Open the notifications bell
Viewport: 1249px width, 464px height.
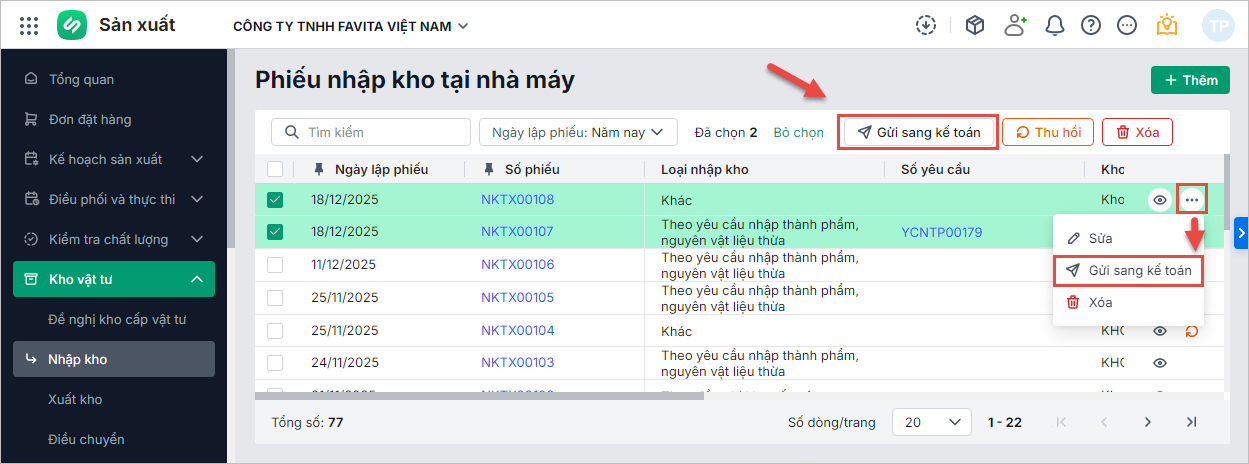pos(1054,25)
